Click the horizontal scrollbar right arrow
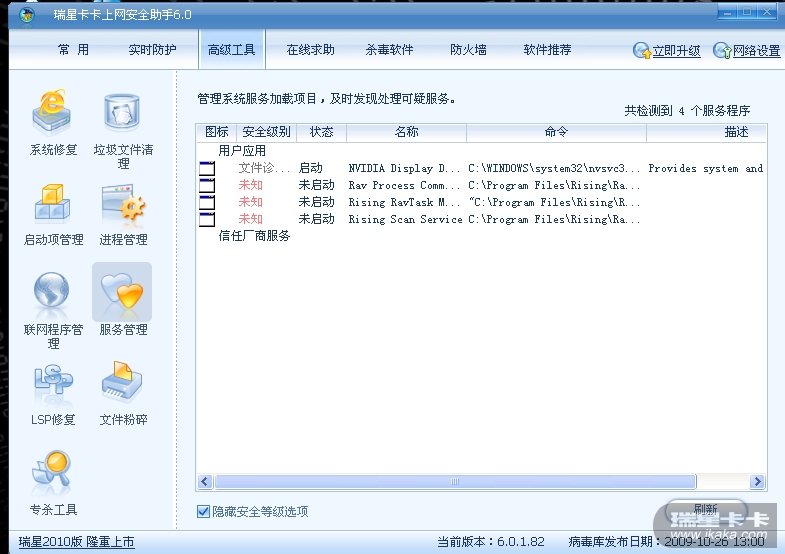785x554 pixels. pos(757,481)
